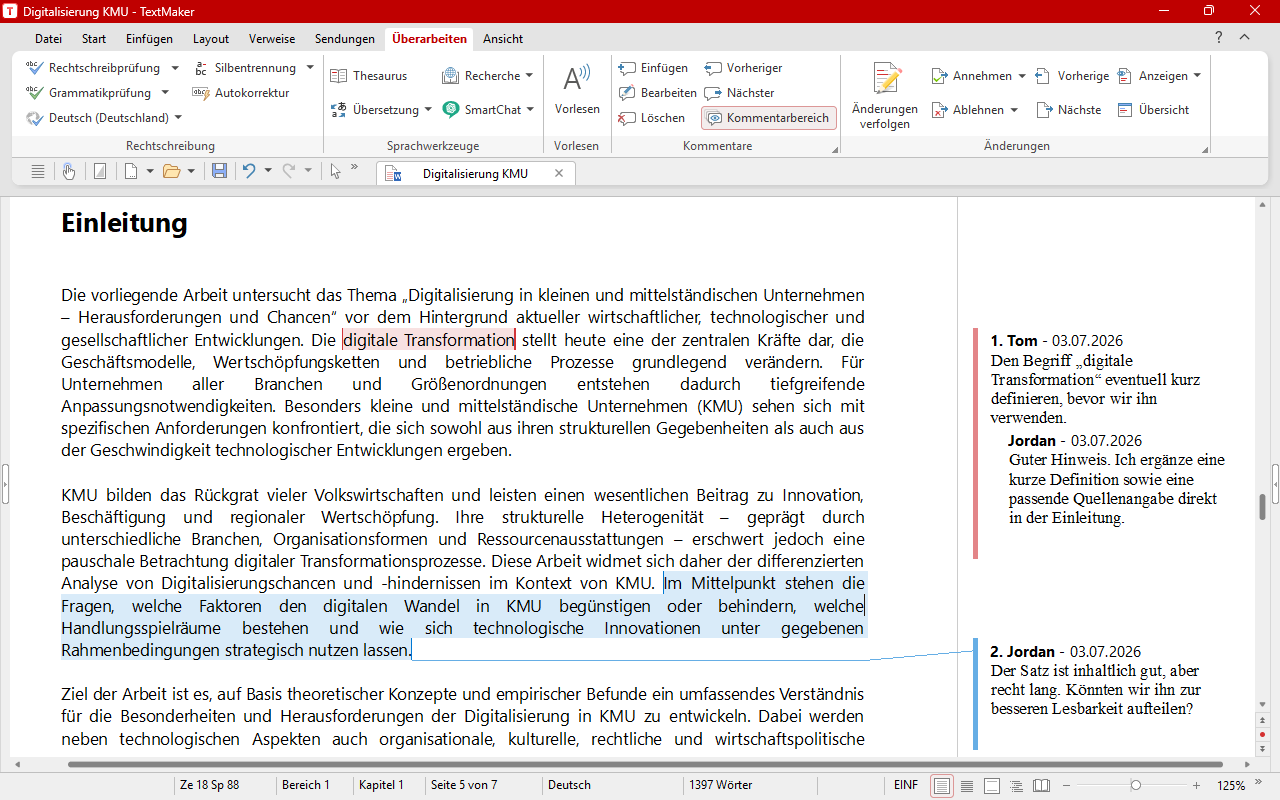This screenshot has height=800, width=1280.
Task: Click the open folder icon
Action: point(171,171)
